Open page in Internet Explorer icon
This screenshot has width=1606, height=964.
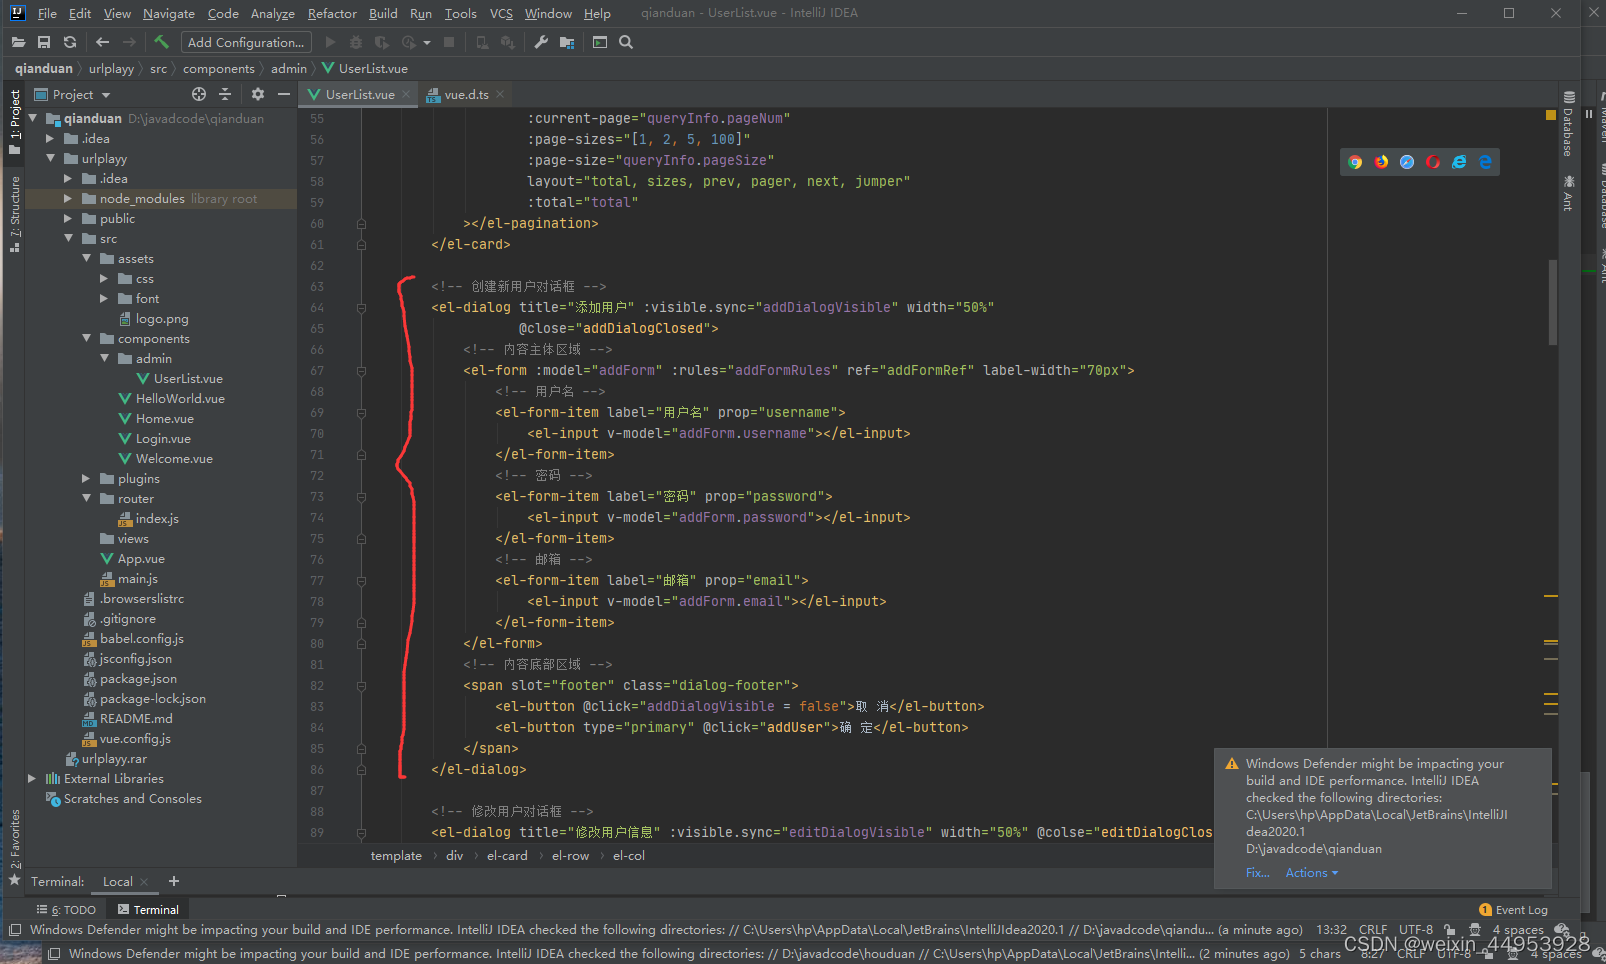1459,162
